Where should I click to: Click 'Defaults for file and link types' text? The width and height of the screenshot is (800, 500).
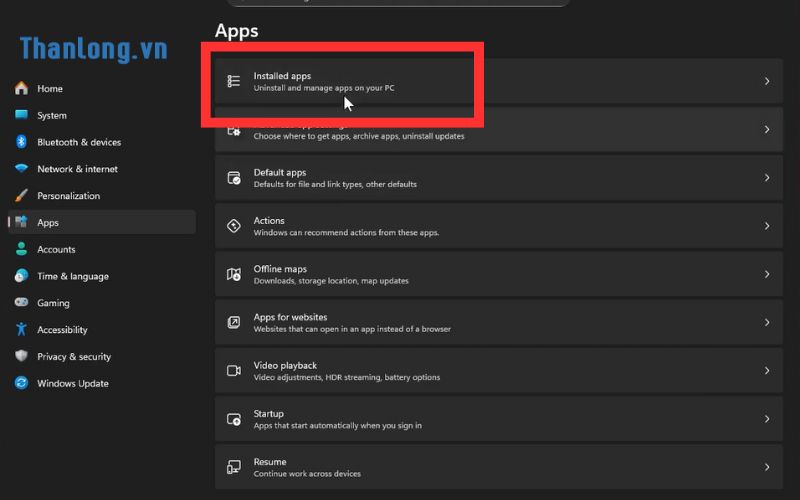[335, 184]
